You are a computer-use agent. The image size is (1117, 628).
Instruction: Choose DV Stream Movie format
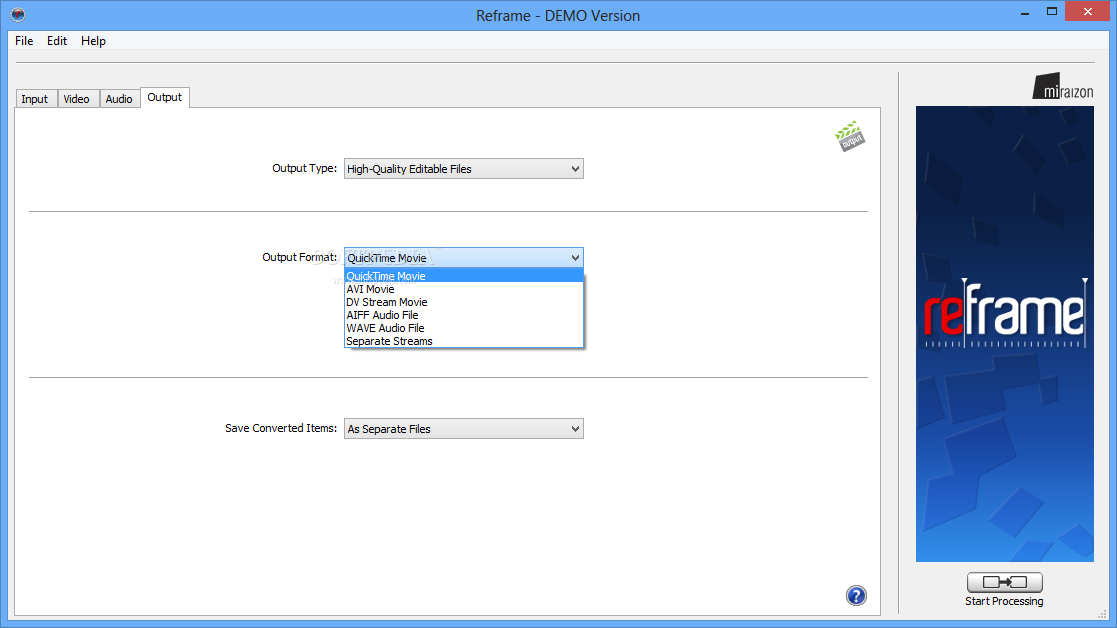pyautogui.click(x=464, y=302)
